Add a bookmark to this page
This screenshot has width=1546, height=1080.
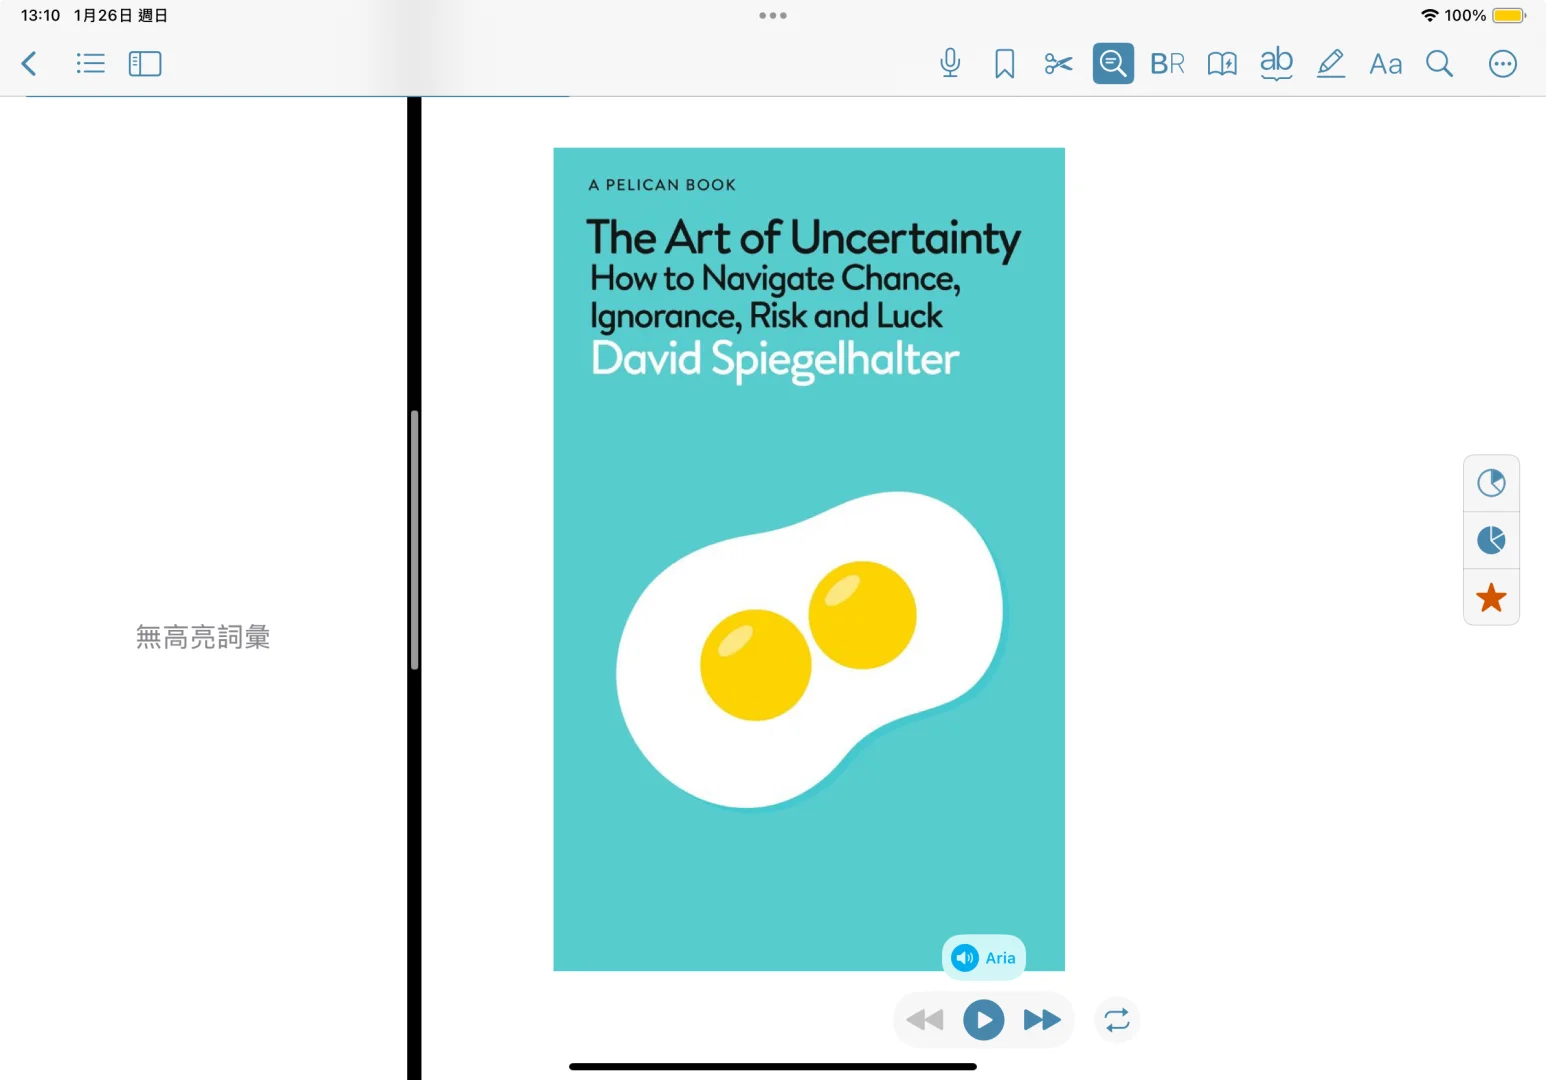tap(1005, 64)
